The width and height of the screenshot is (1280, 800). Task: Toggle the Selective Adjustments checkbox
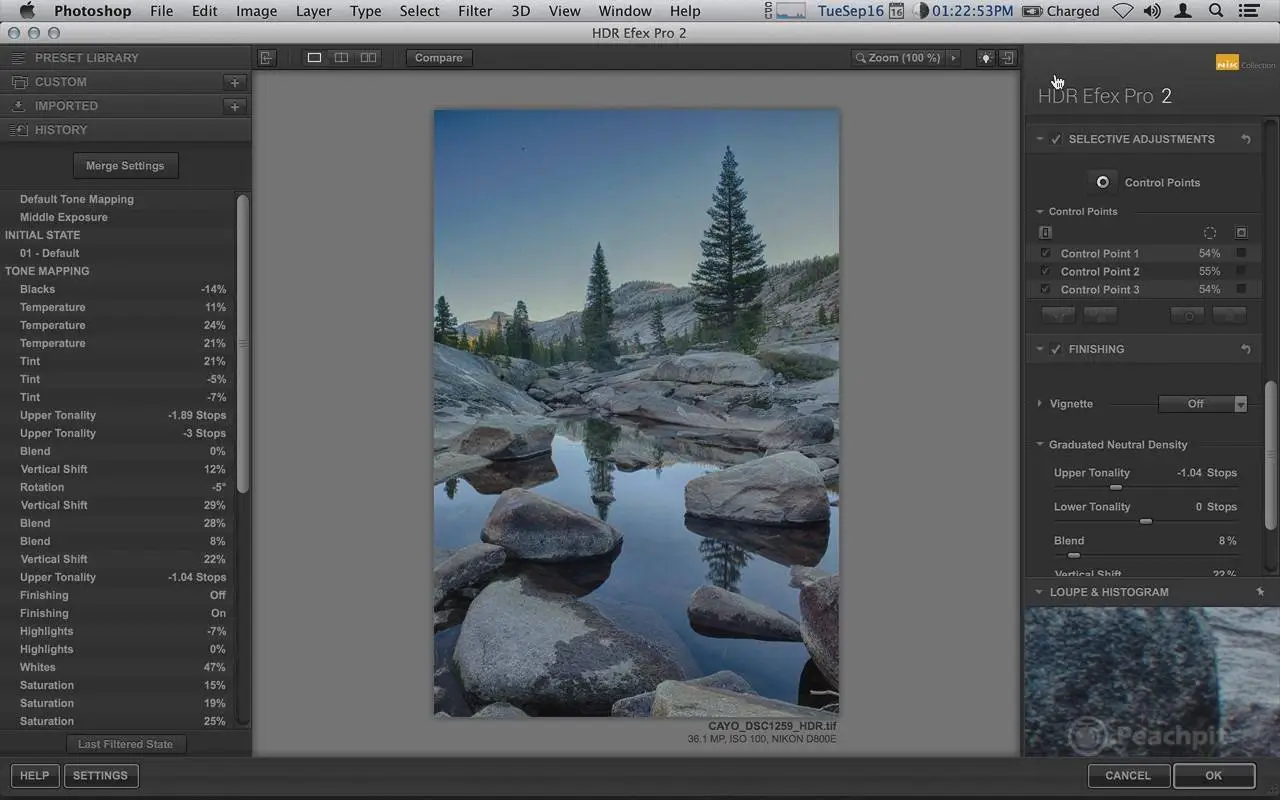click(x=1056, y=139)
